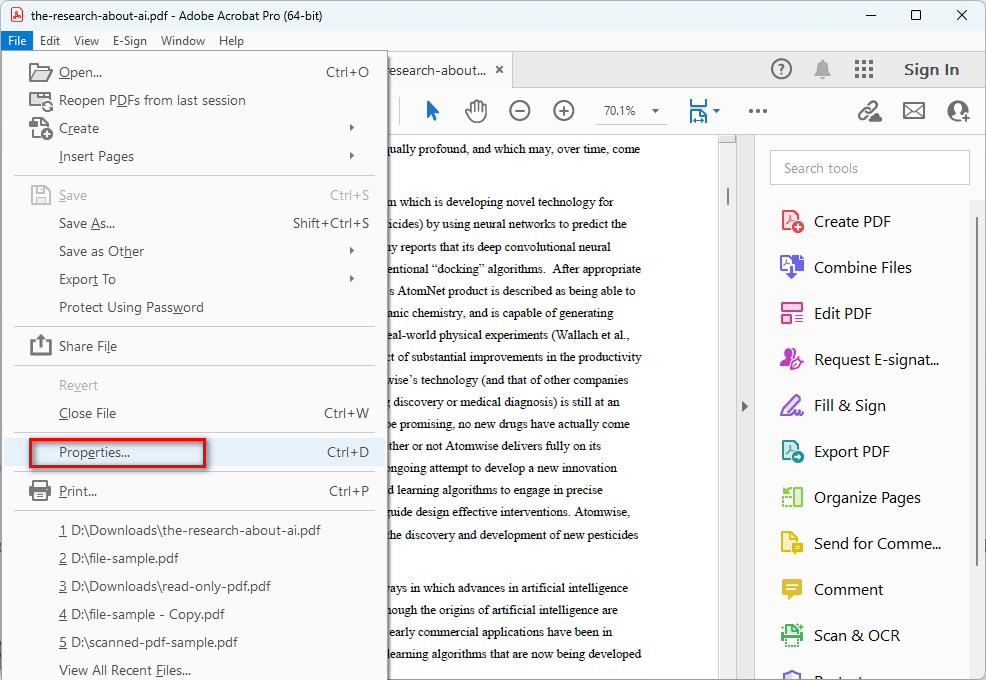Viewport: 986px width, 680px height.
Task: Open the help question mark icon
Action: click(781, 69)
